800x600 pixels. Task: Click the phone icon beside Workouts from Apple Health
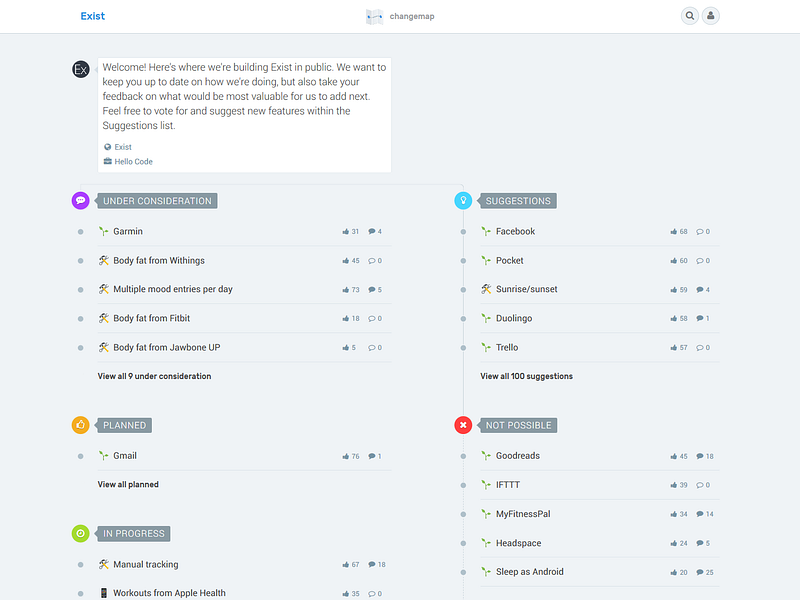(104, 593)
